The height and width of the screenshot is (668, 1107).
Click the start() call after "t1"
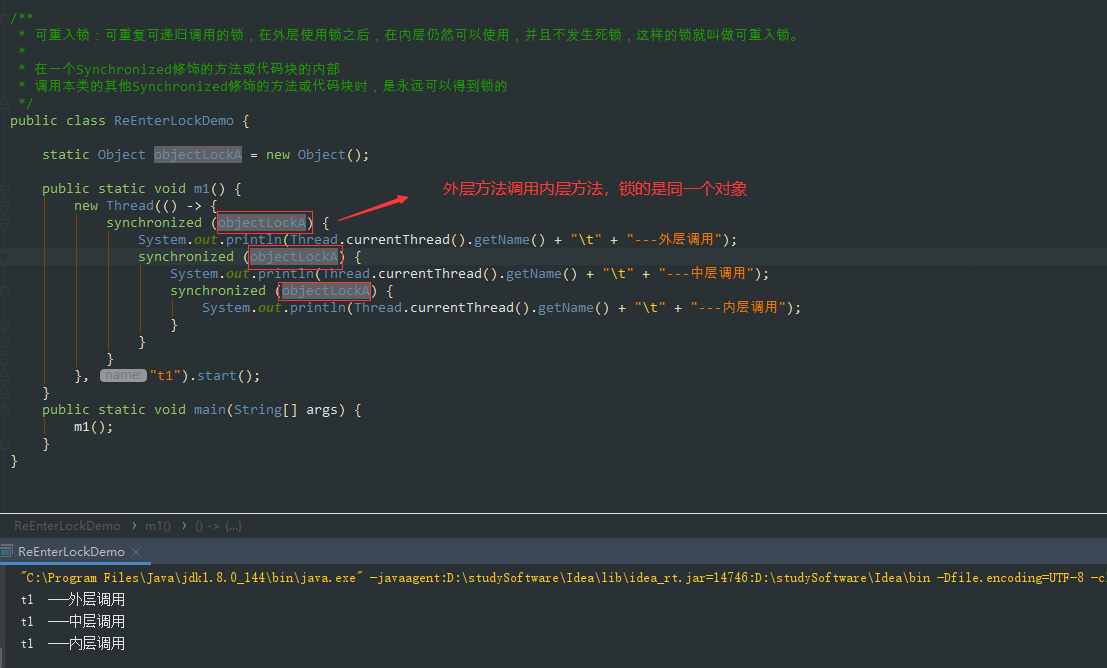click(225, 376)
